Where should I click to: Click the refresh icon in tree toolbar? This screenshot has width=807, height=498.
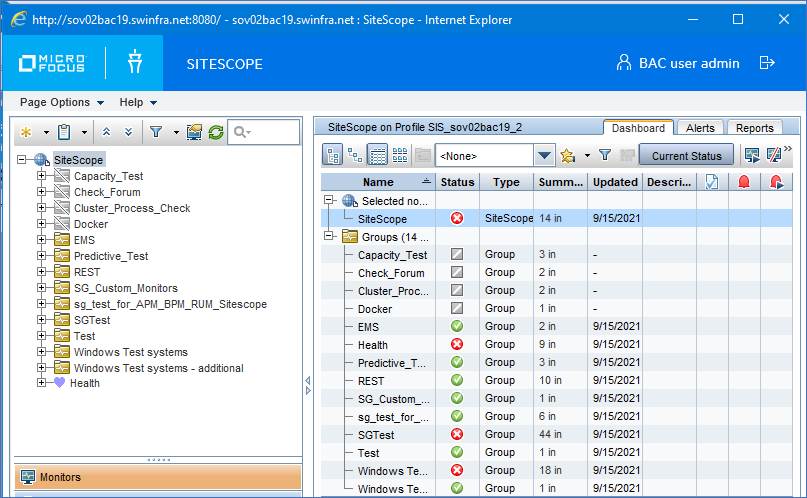click(215, 132)
